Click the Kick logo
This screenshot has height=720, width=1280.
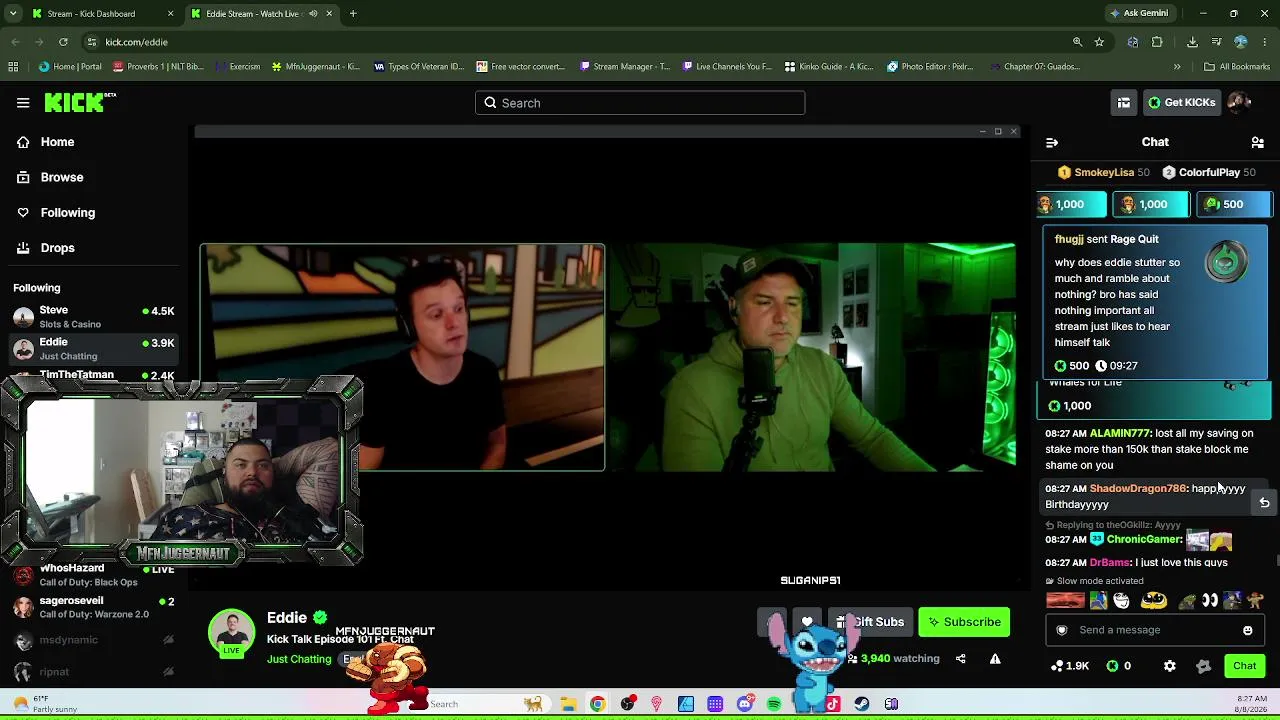(x=80, y=102)
